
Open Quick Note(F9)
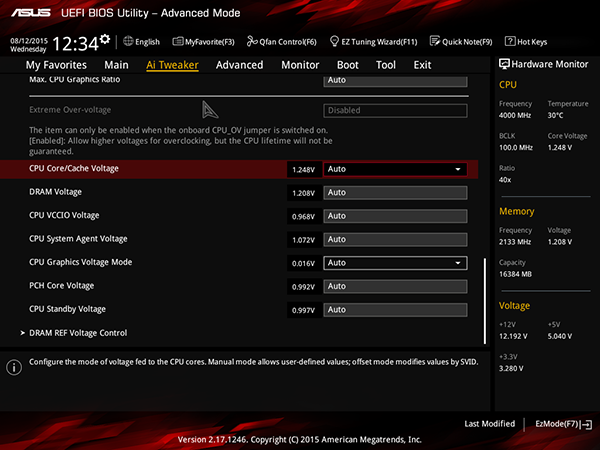point(467,42)
